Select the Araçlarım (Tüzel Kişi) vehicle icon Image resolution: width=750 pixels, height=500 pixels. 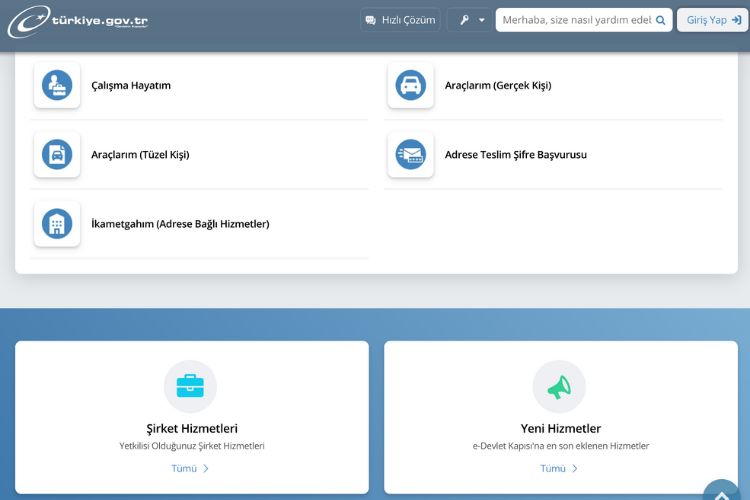pos(57,155)
